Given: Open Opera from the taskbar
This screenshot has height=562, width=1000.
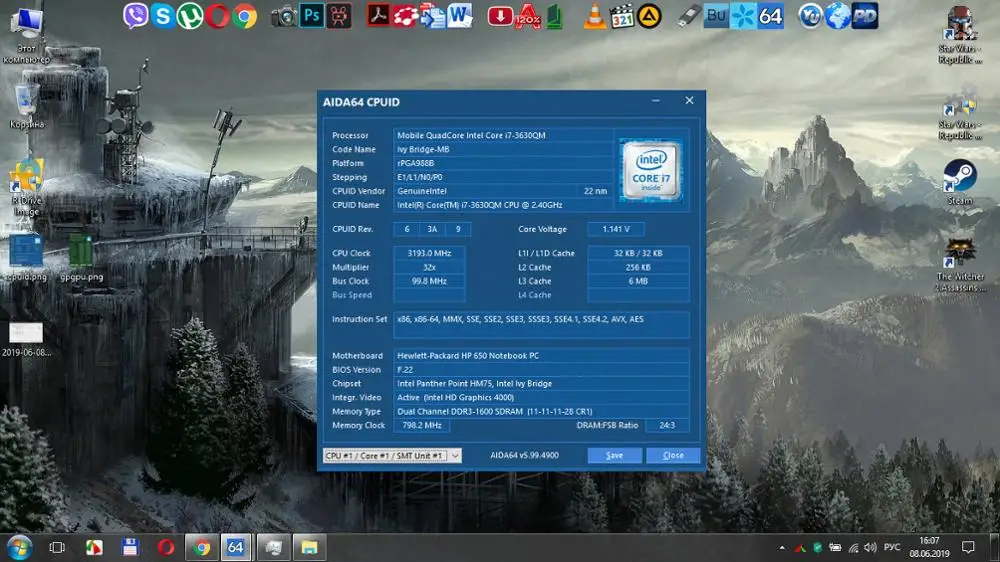Looking at the screenshot, I should point(166,547).
